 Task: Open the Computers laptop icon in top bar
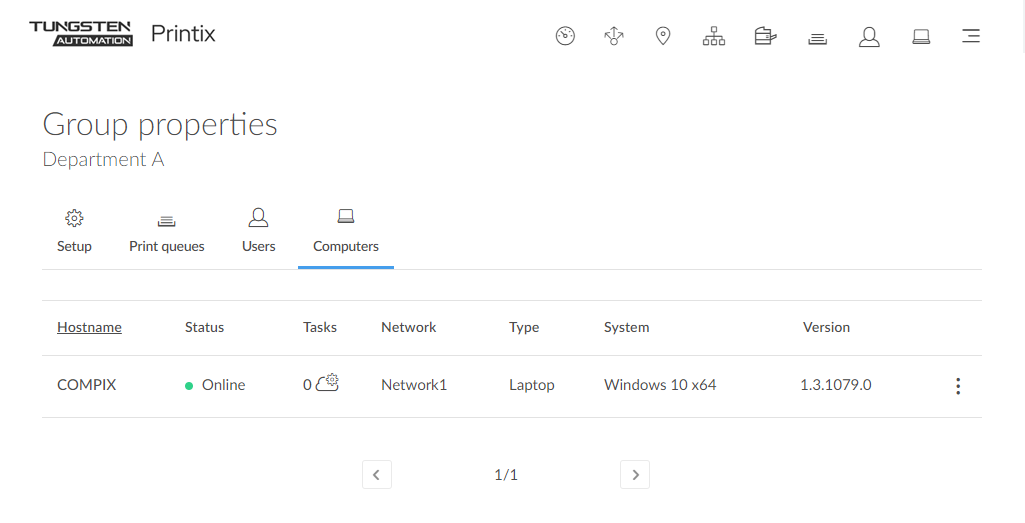click(x=921, y=37)
